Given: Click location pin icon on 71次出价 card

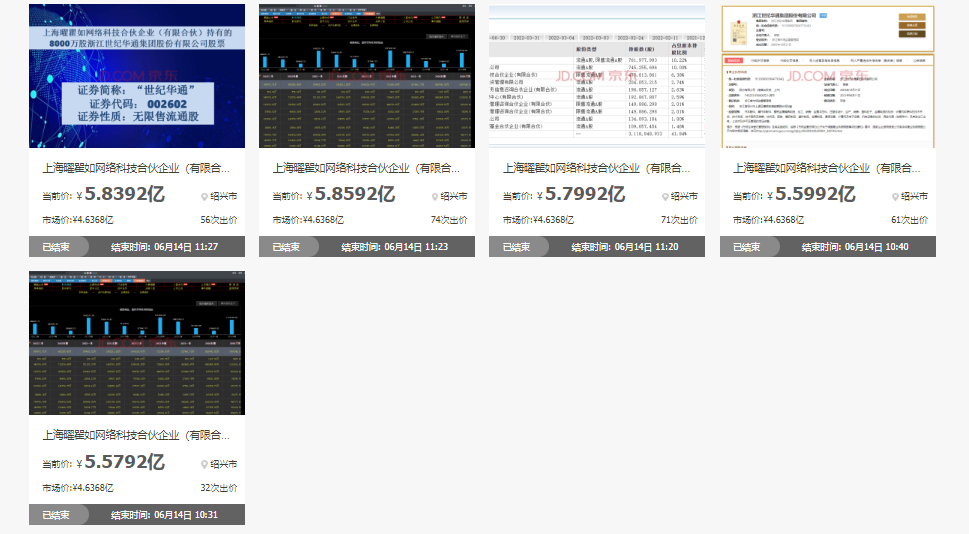Looking at the screenshot, I should click(666, 197).
